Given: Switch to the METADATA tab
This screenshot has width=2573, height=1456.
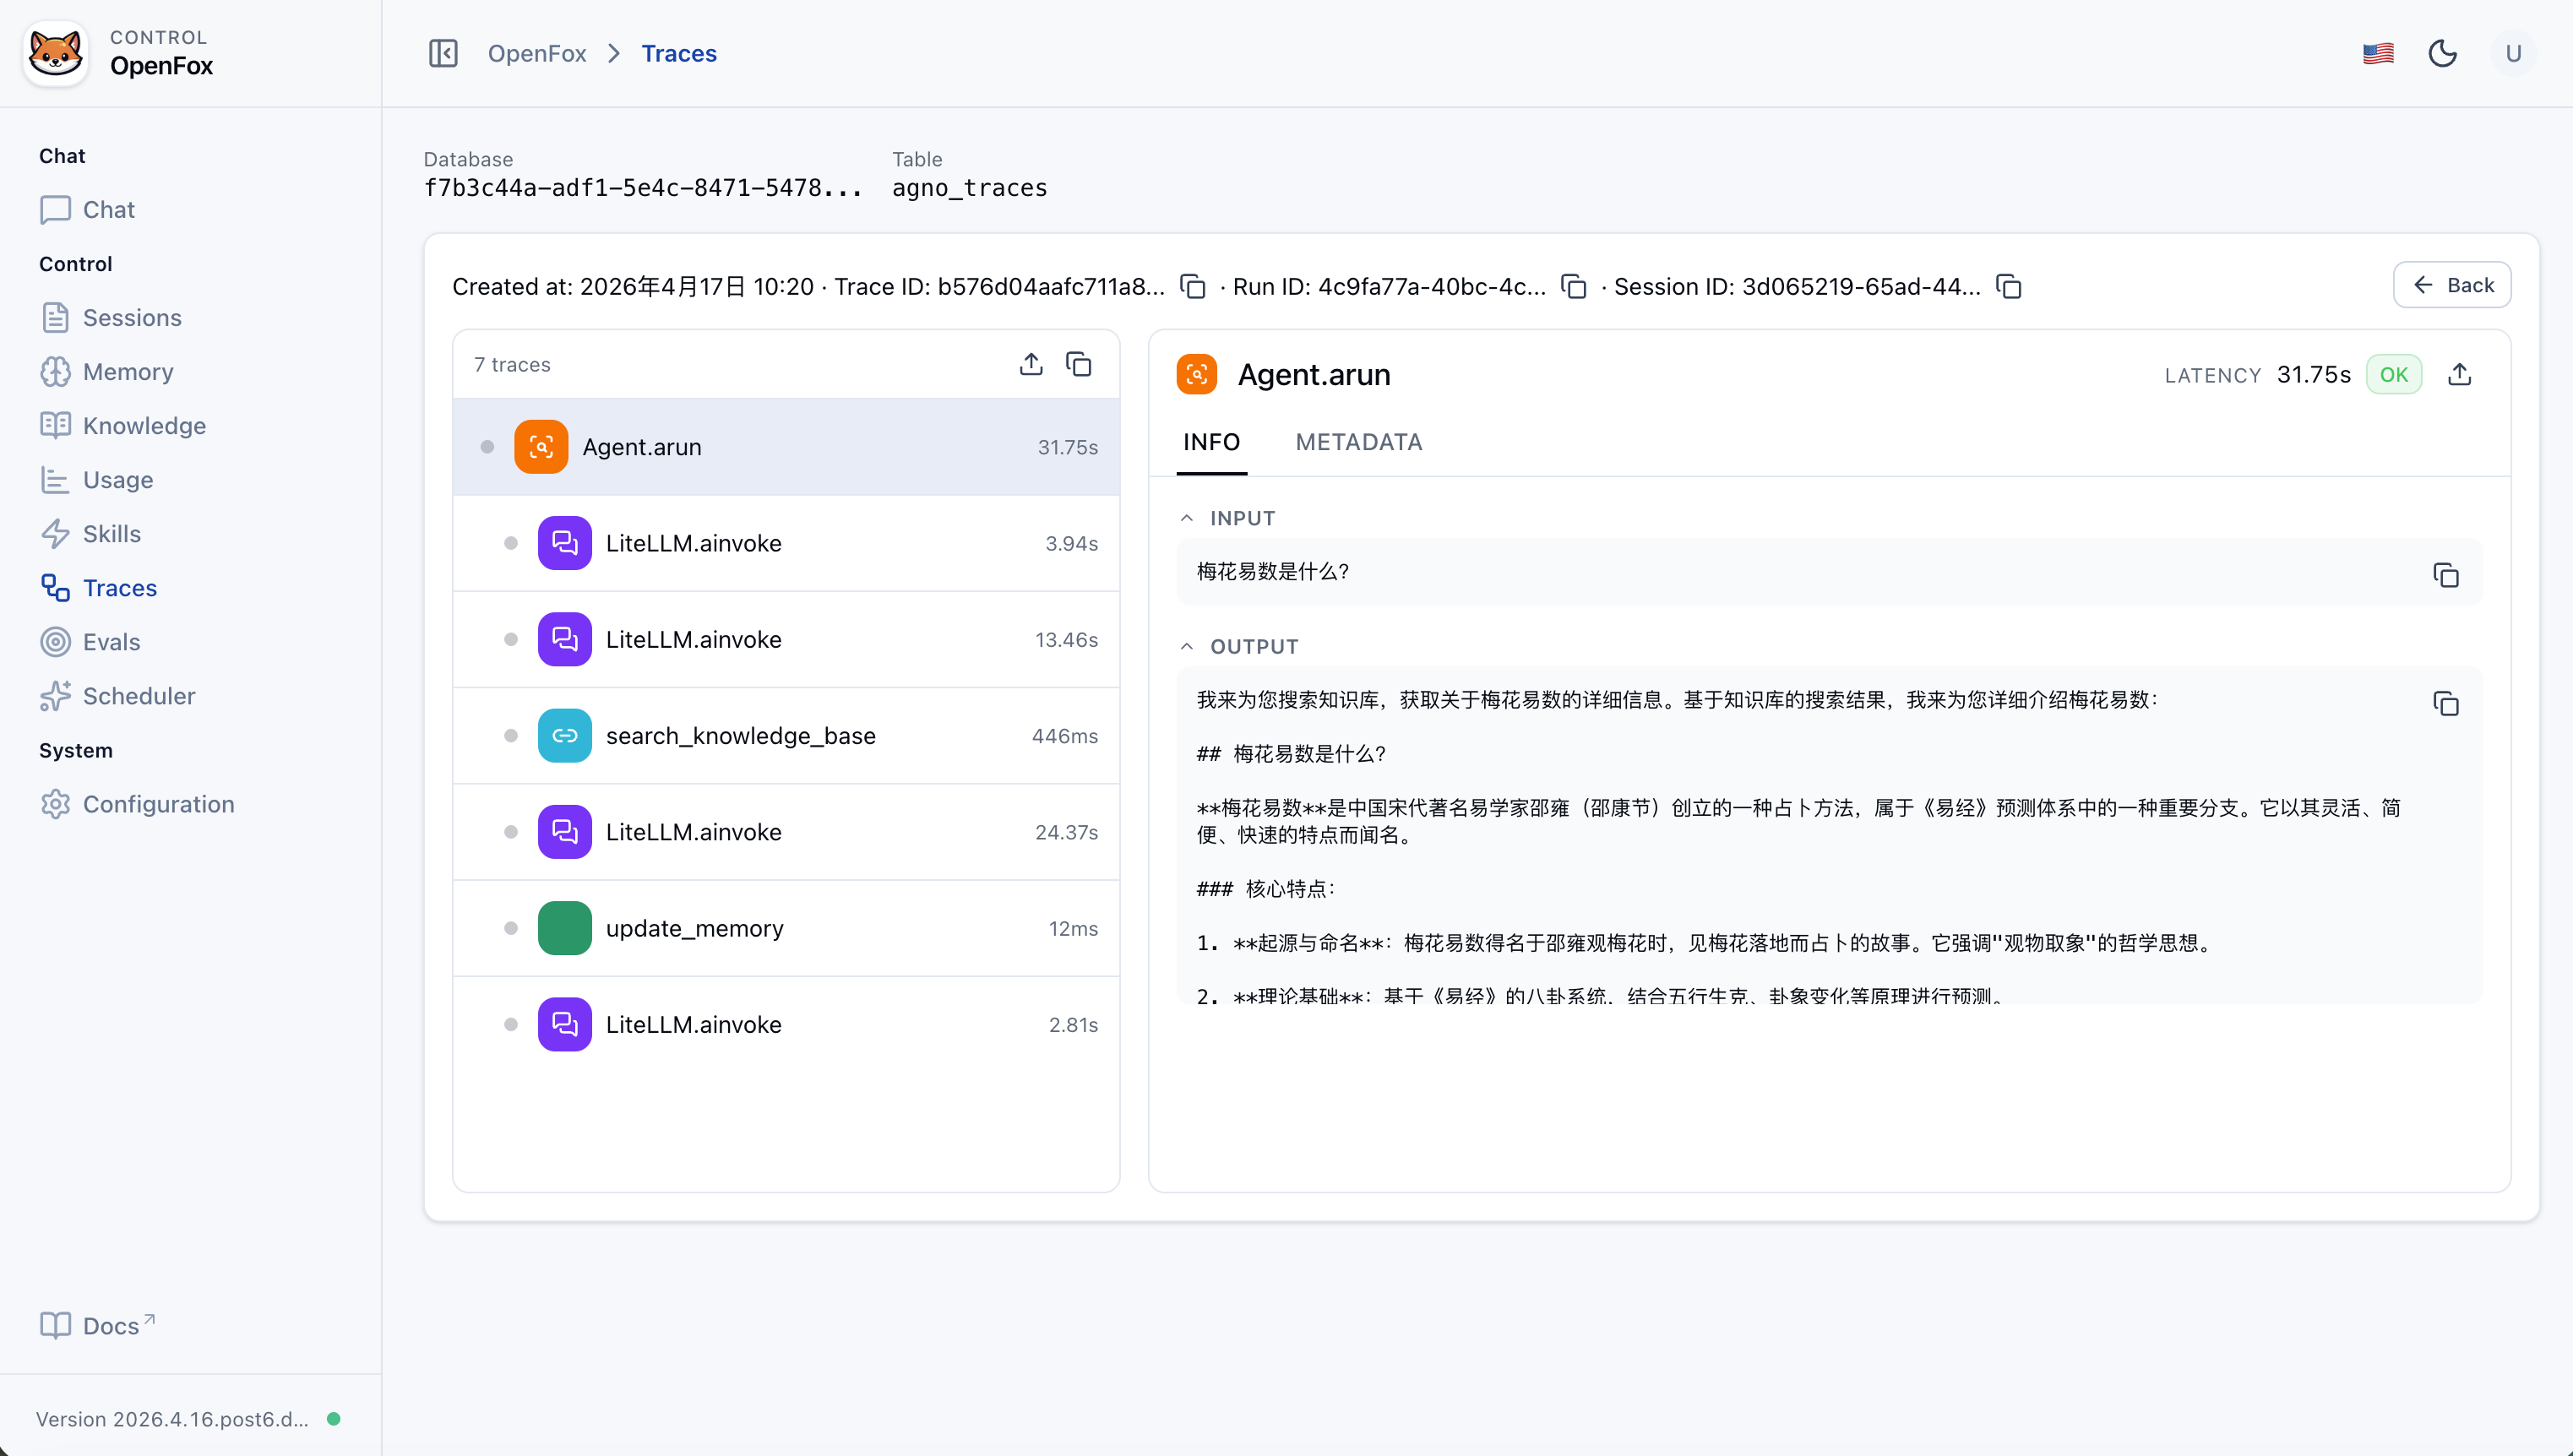Looking at the screenshot, I should click(1359, 442).
